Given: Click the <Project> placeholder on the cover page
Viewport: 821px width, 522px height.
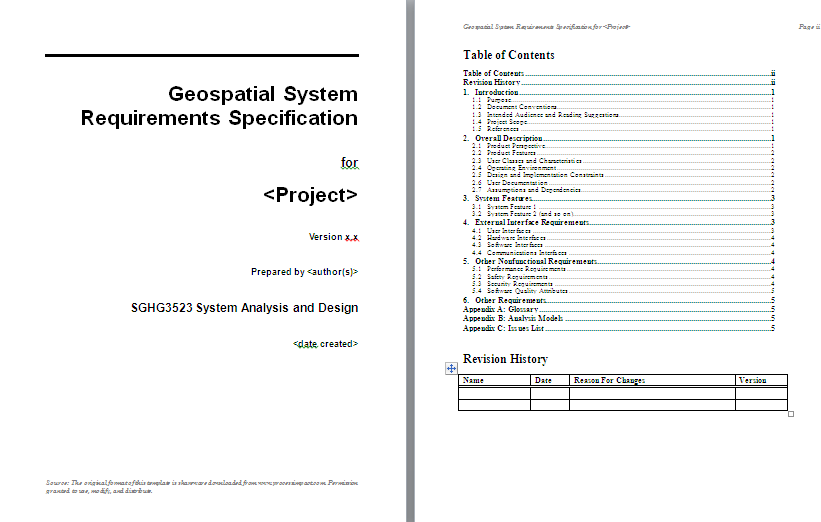Looking at the screenshot, I should point(310,194).
